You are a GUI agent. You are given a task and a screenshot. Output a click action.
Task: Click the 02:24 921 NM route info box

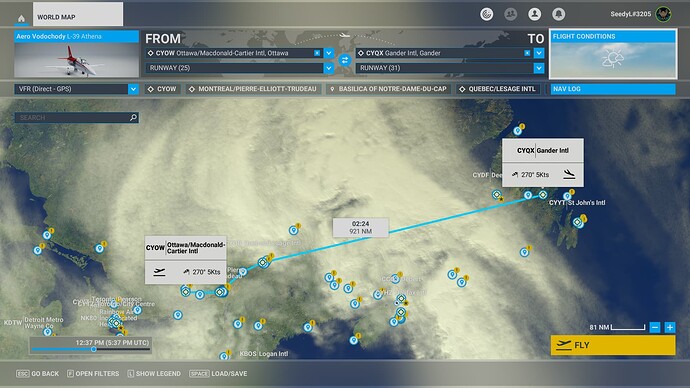click(x=360, y=227)
